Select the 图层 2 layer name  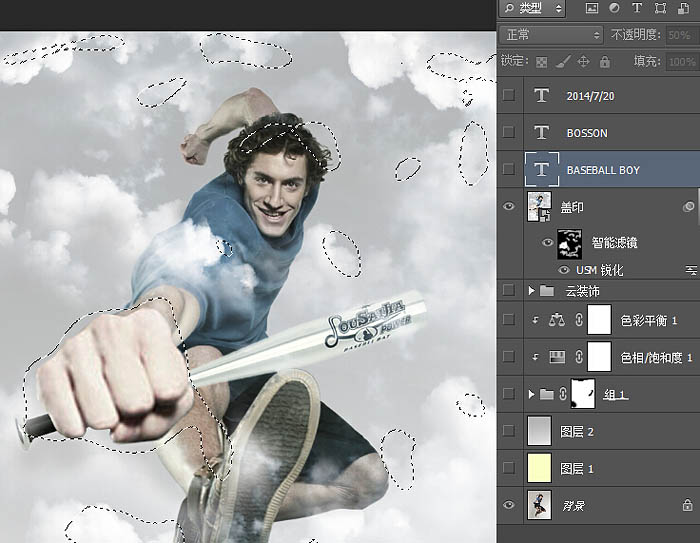577,432
